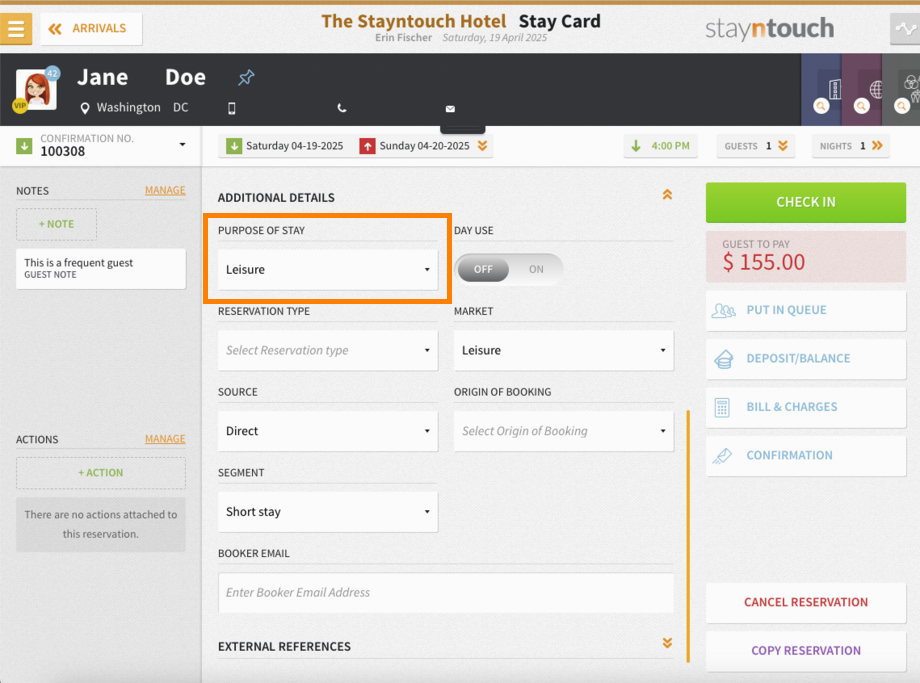Open the travel agent globe tab
920x683 pixels.
pos(861,89)
